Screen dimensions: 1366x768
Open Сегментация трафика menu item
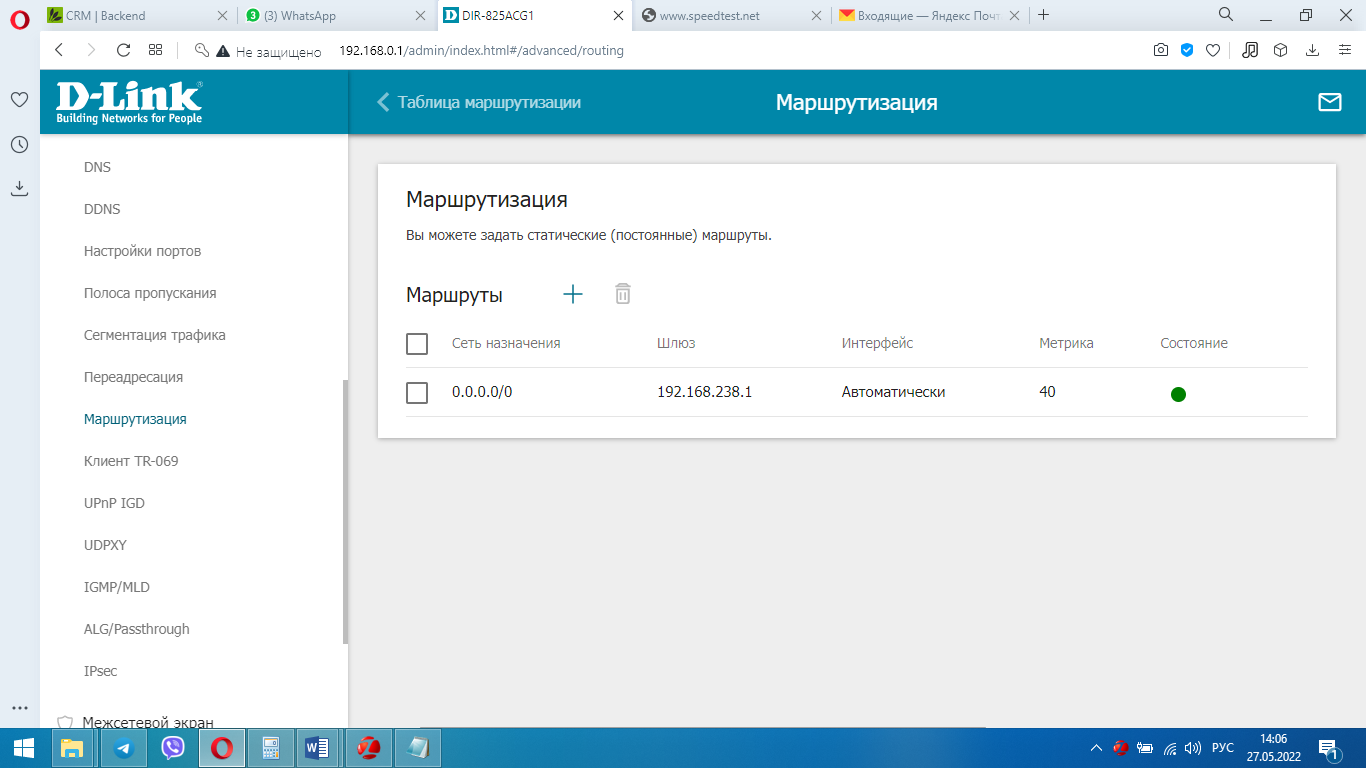click(x=155, y=335)
